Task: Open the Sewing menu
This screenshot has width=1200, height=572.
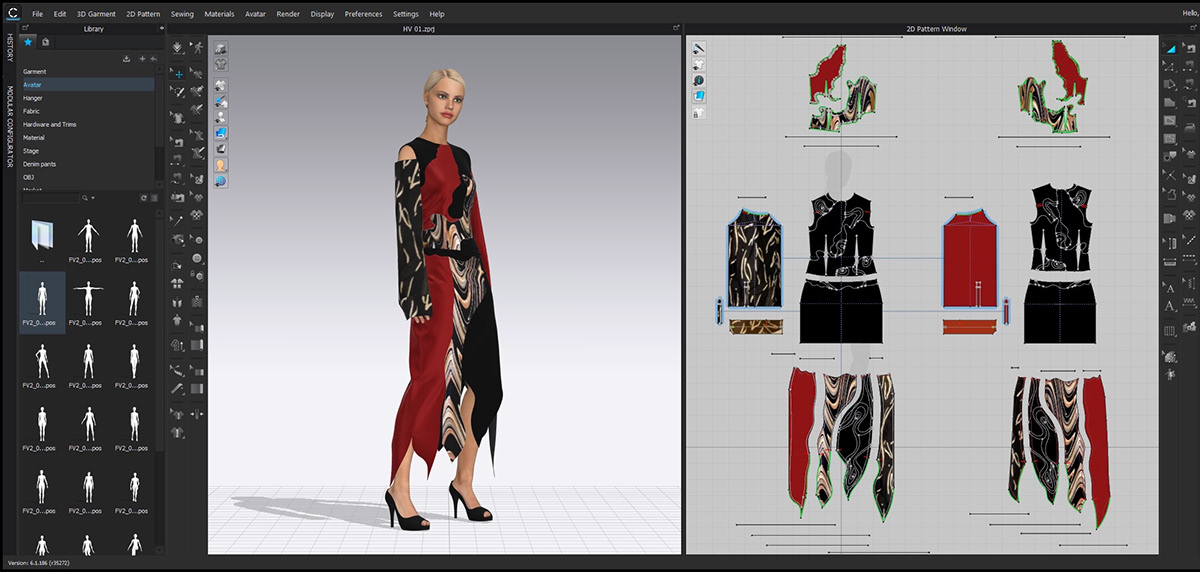Action: 182,14
